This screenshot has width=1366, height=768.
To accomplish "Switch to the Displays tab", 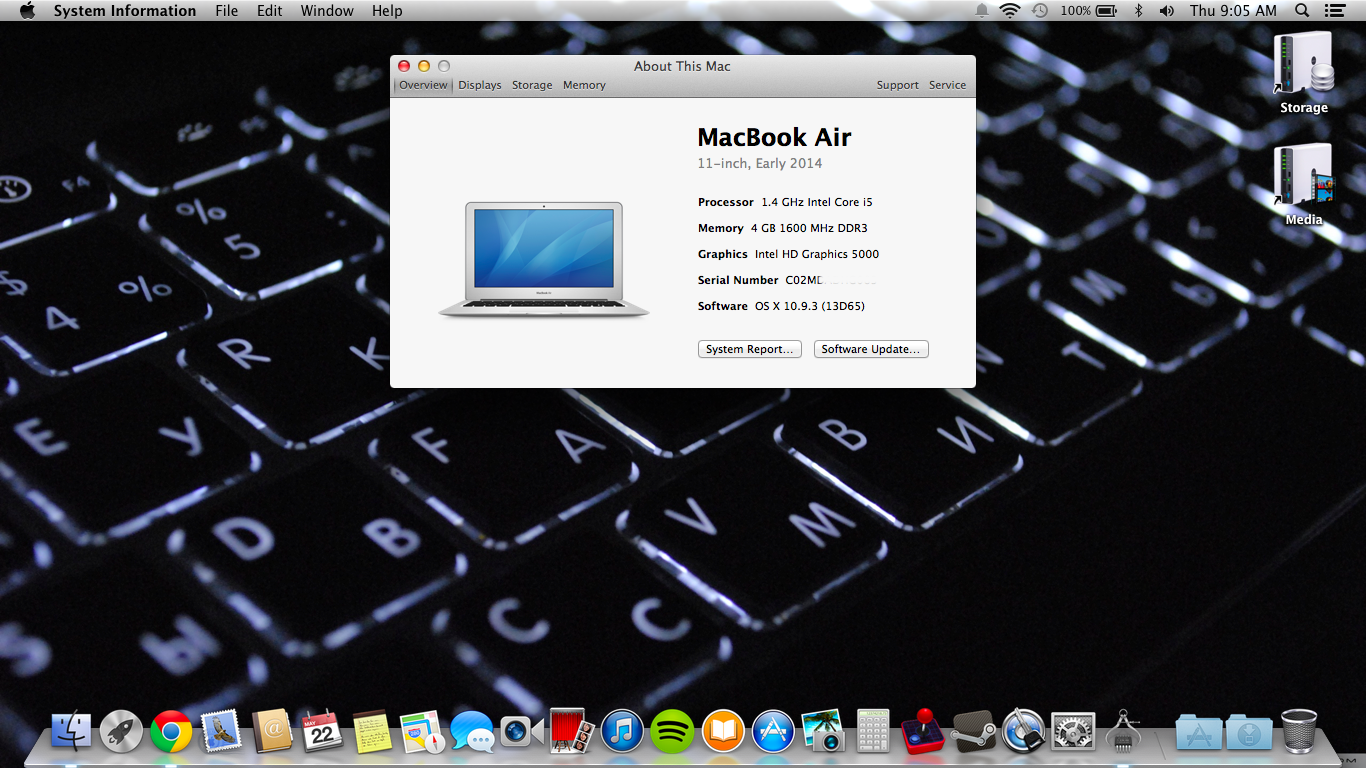I will click(x=480, y=85).
